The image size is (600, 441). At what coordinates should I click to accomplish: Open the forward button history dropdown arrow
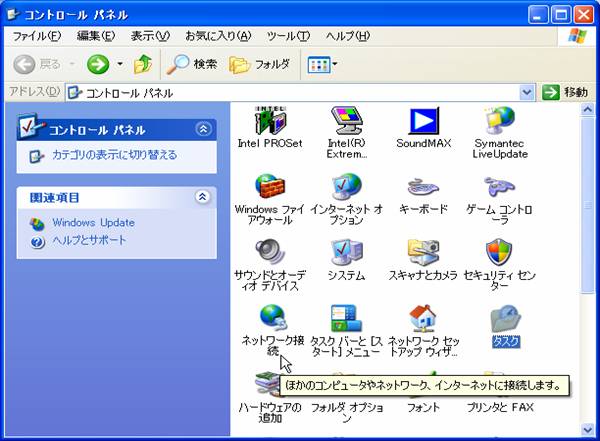pyautogui.click(x=120, y=64)
